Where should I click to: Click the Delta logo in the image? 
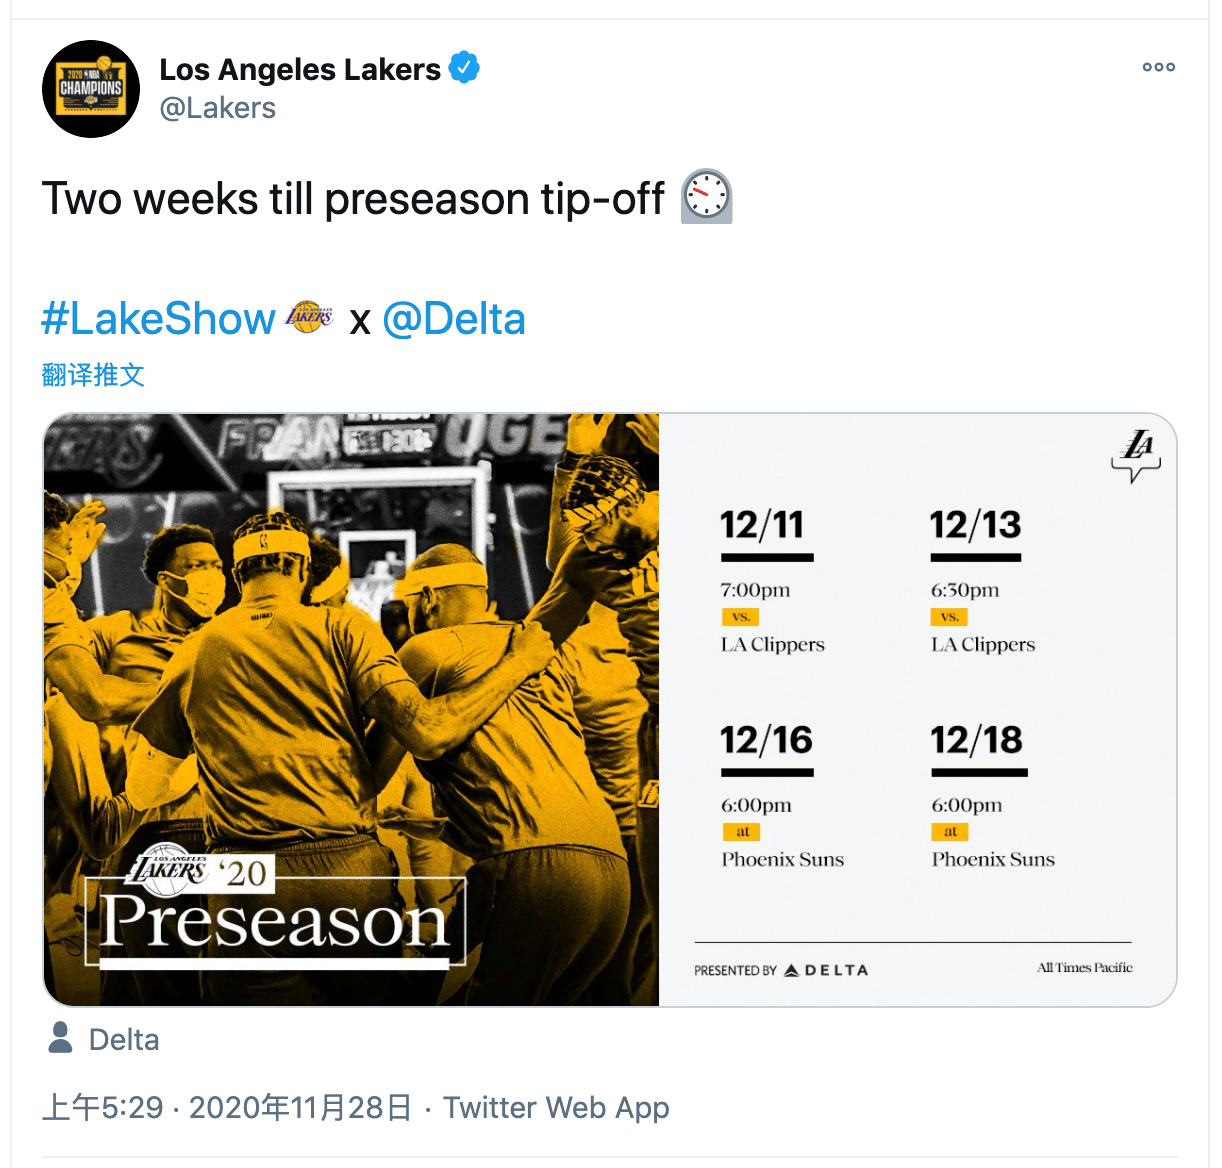(x=826, y=970)
